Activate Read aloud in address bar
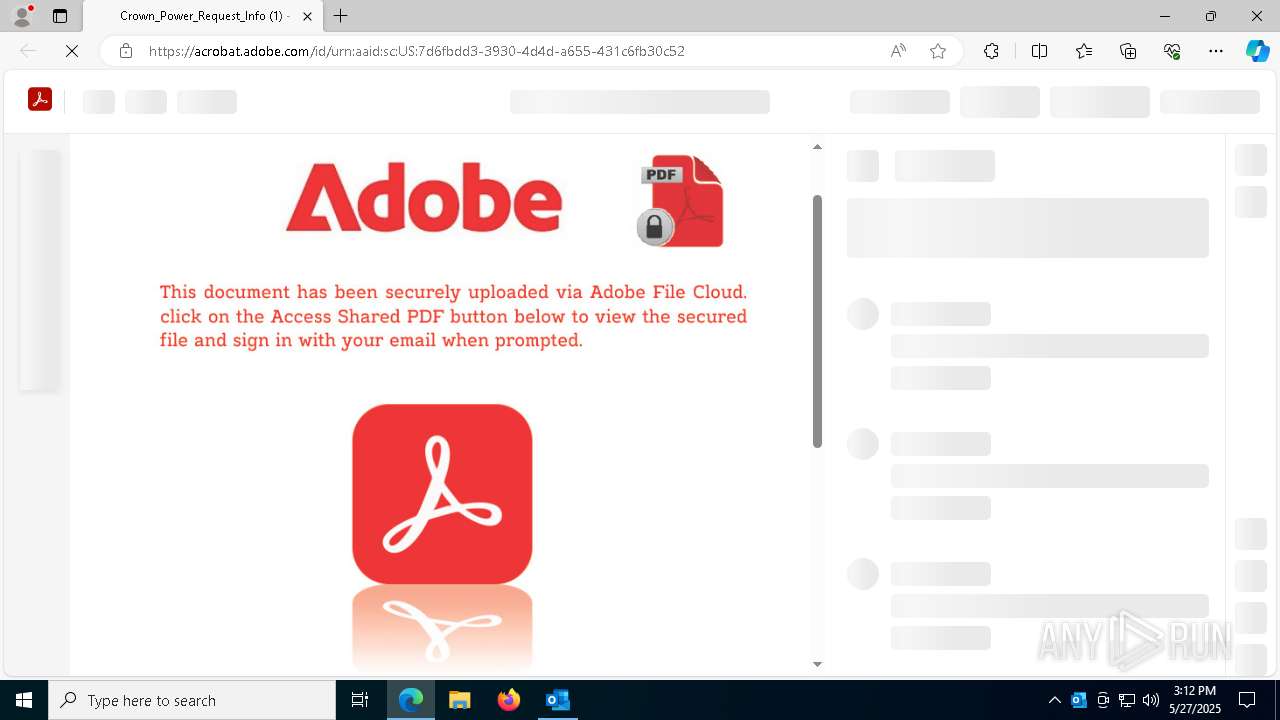 tap(898, 51)
